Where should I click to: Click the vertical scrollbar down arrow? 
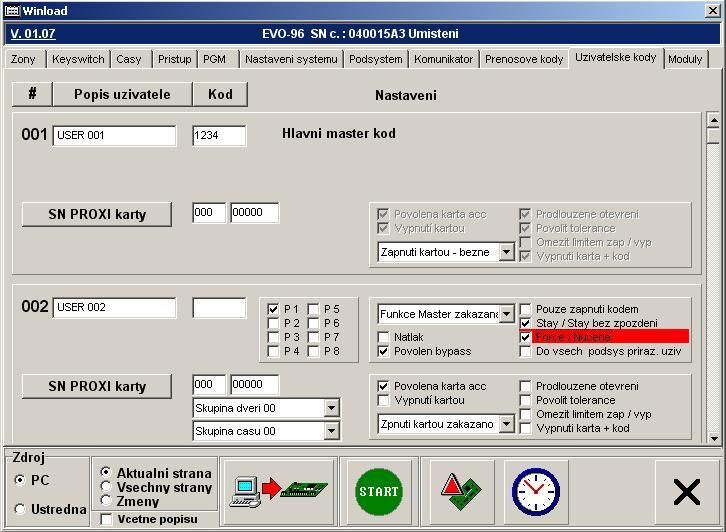pos(712,437)
